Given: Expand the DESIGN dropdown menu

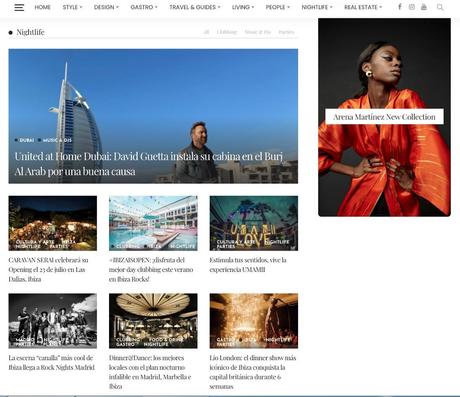Looking at the screenshot, I should point(106,7).
